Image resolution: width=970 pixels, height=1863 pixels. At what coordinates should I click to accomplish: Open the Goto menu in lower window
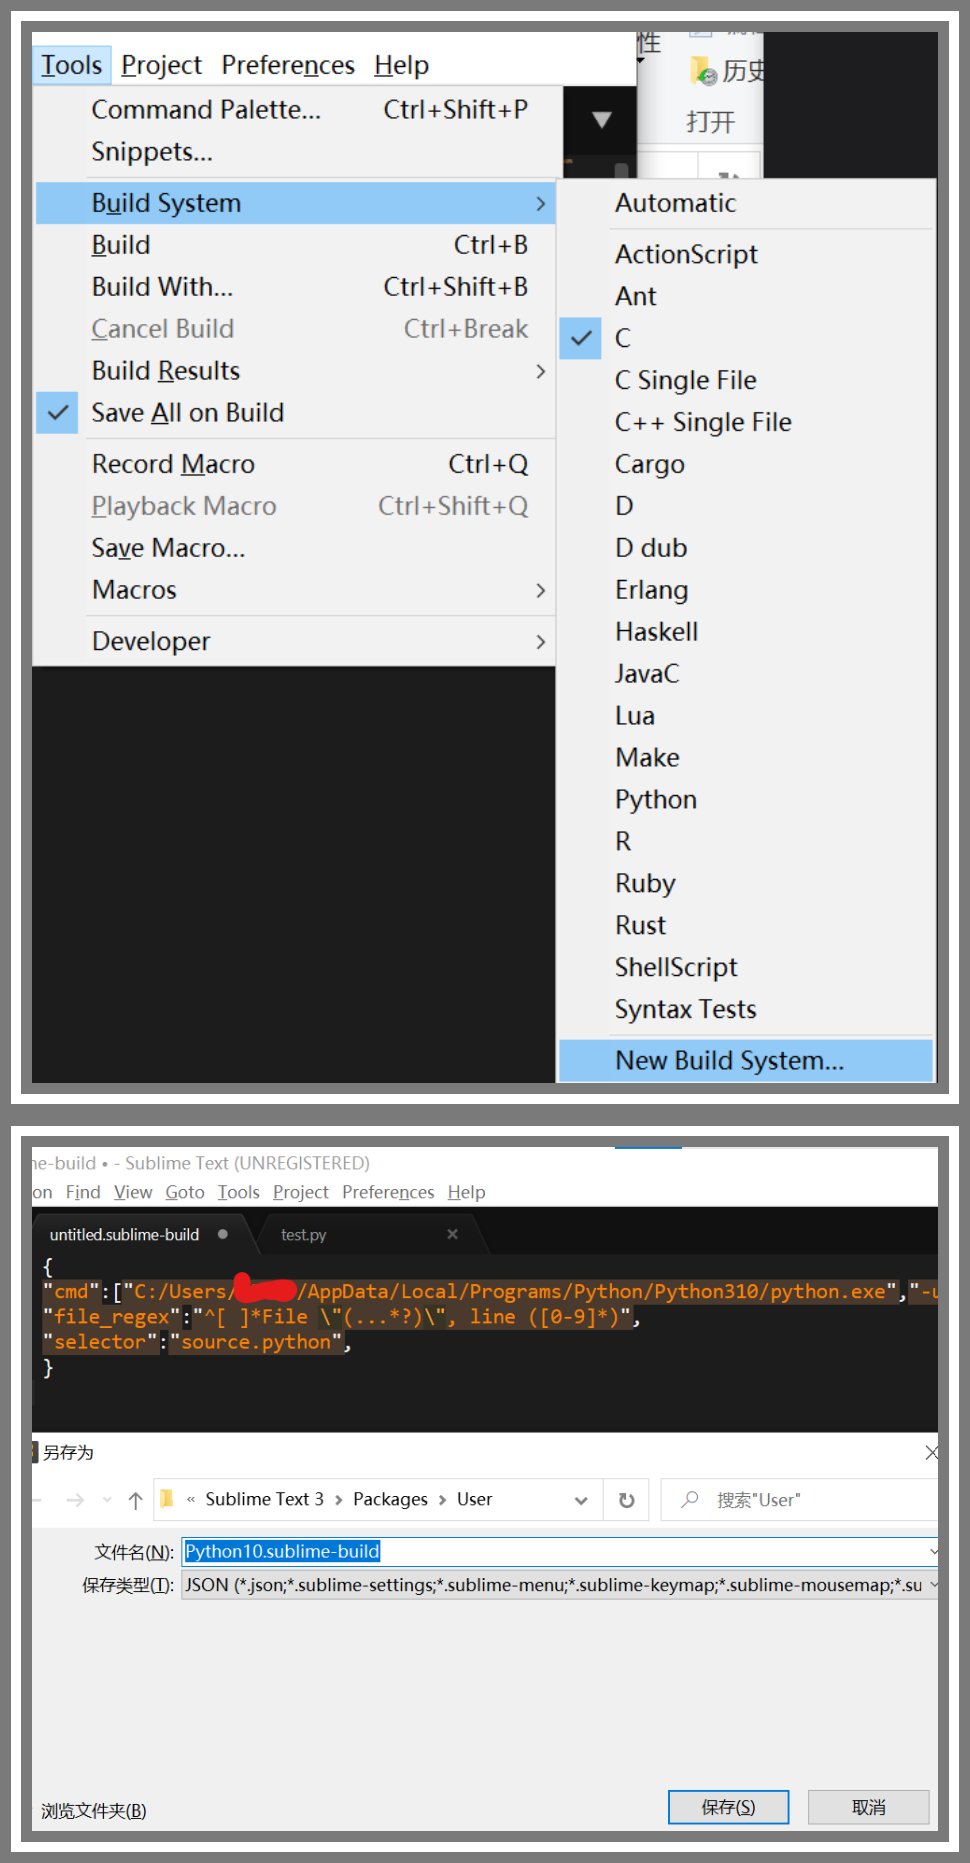(x=185, y=1192)
